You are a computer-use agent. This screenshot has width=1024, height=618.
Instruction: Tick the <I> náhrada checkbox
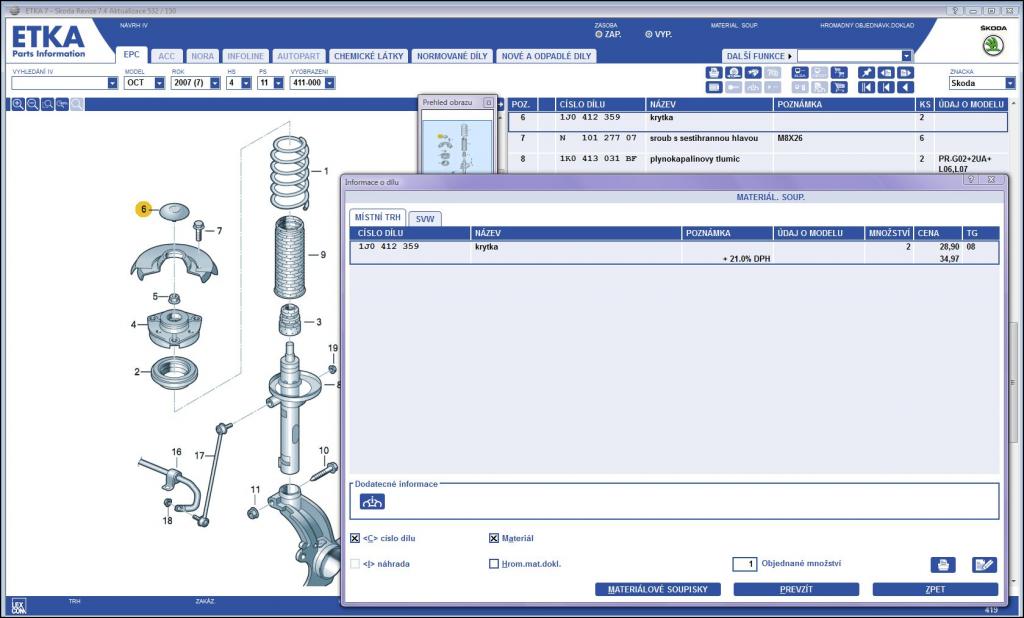(355, 564)
